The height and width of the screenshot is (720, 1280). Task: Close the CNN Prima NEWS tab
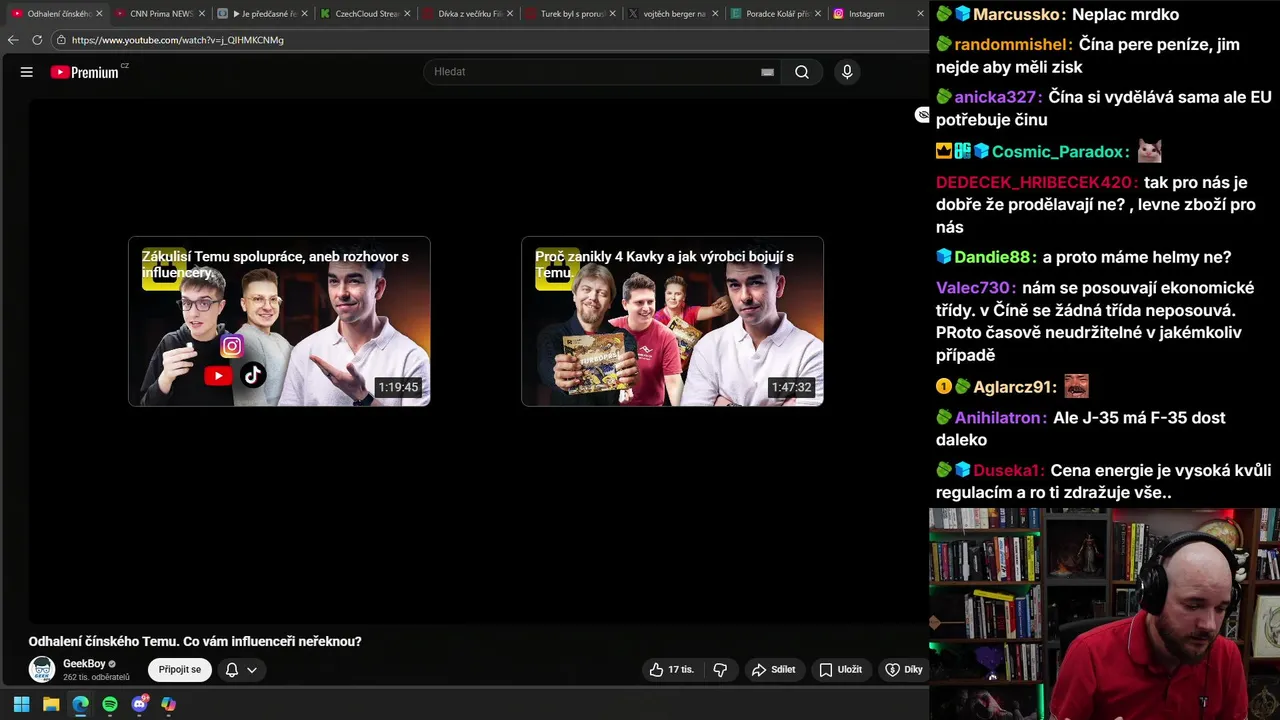pos(202,14)
